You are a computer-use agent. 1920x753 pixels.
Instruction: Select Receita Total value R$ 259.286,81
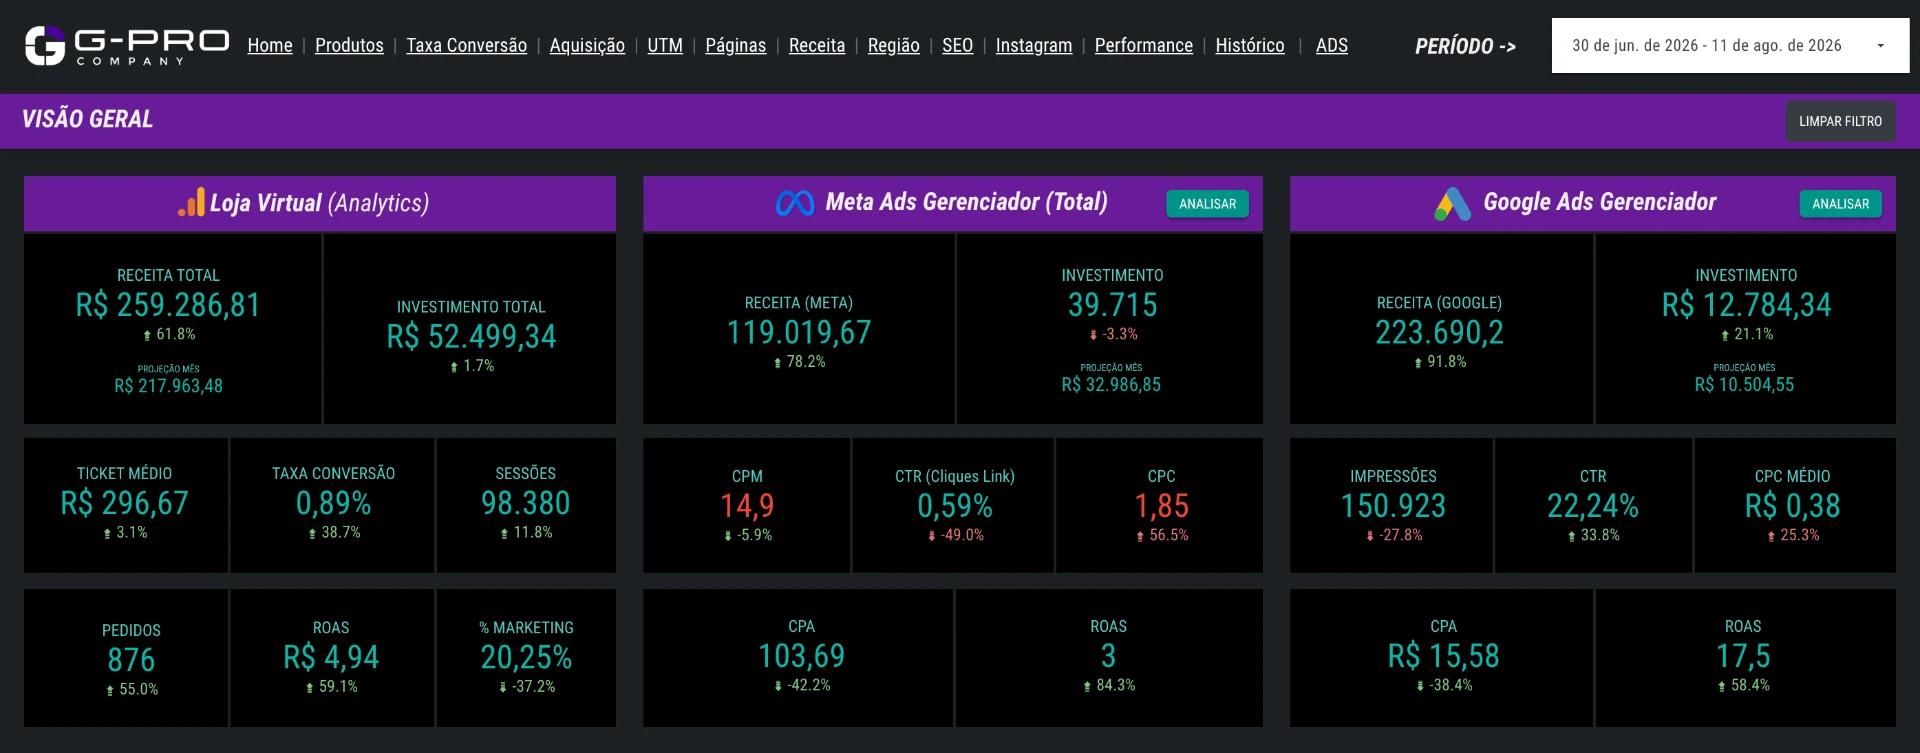pyautogui.click(x=168, y=305)
